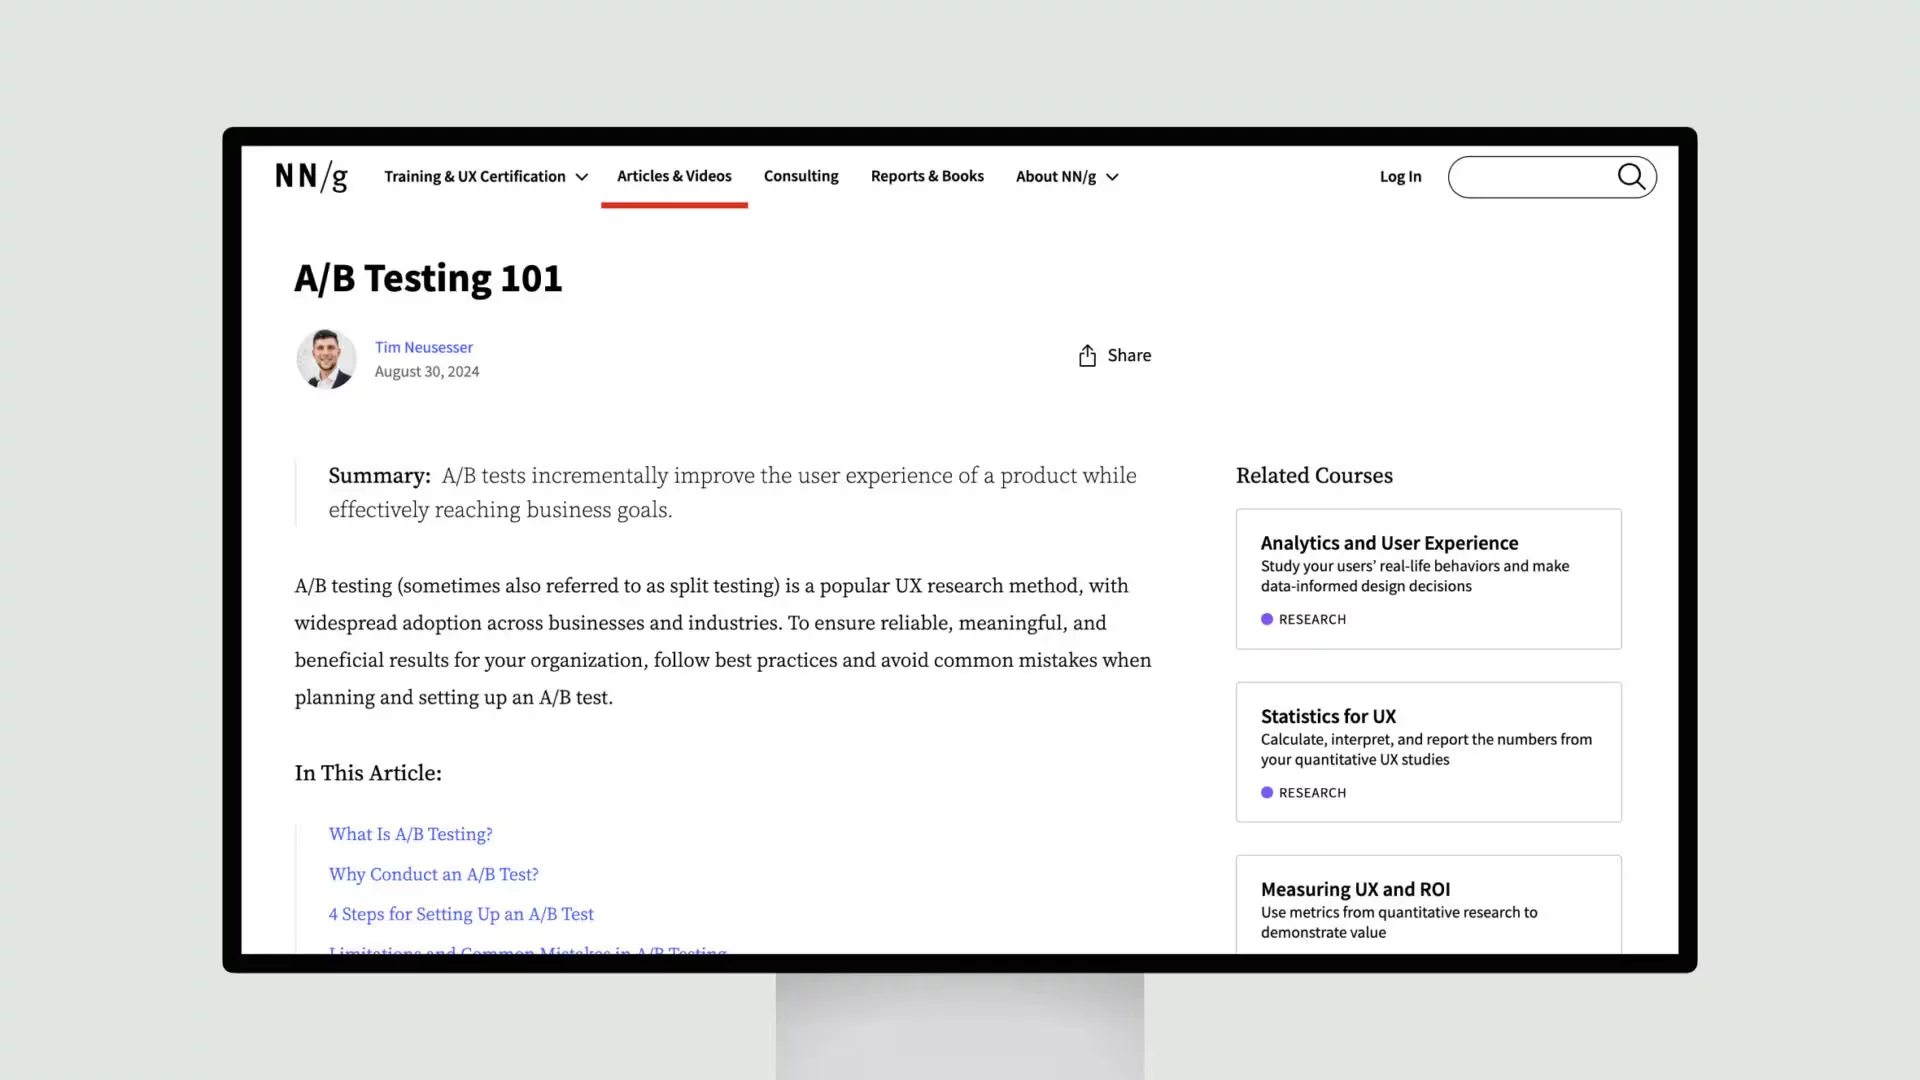Click the Share icon button
The height and width of the screenshot is (1080, 1920).
1088,355
